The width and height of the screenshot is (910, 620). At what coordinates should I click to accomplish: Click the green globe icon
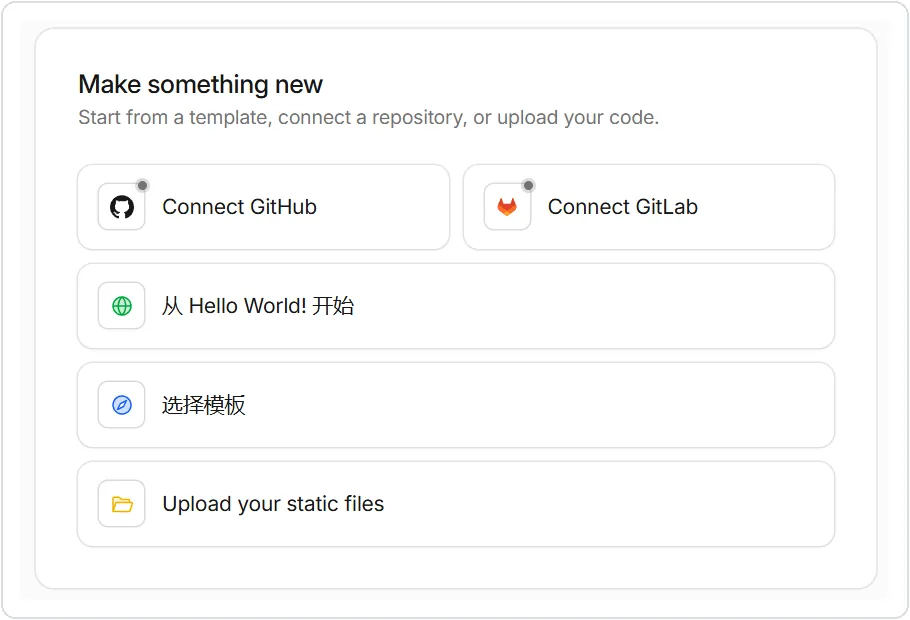pos(122,306)
